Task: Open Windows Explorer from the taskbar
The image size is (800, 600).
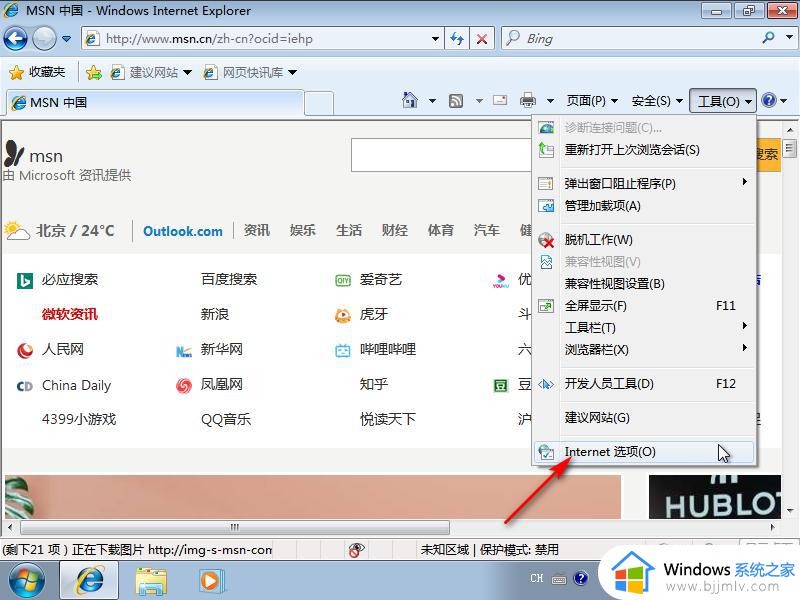Action: [x=151, y=581]
